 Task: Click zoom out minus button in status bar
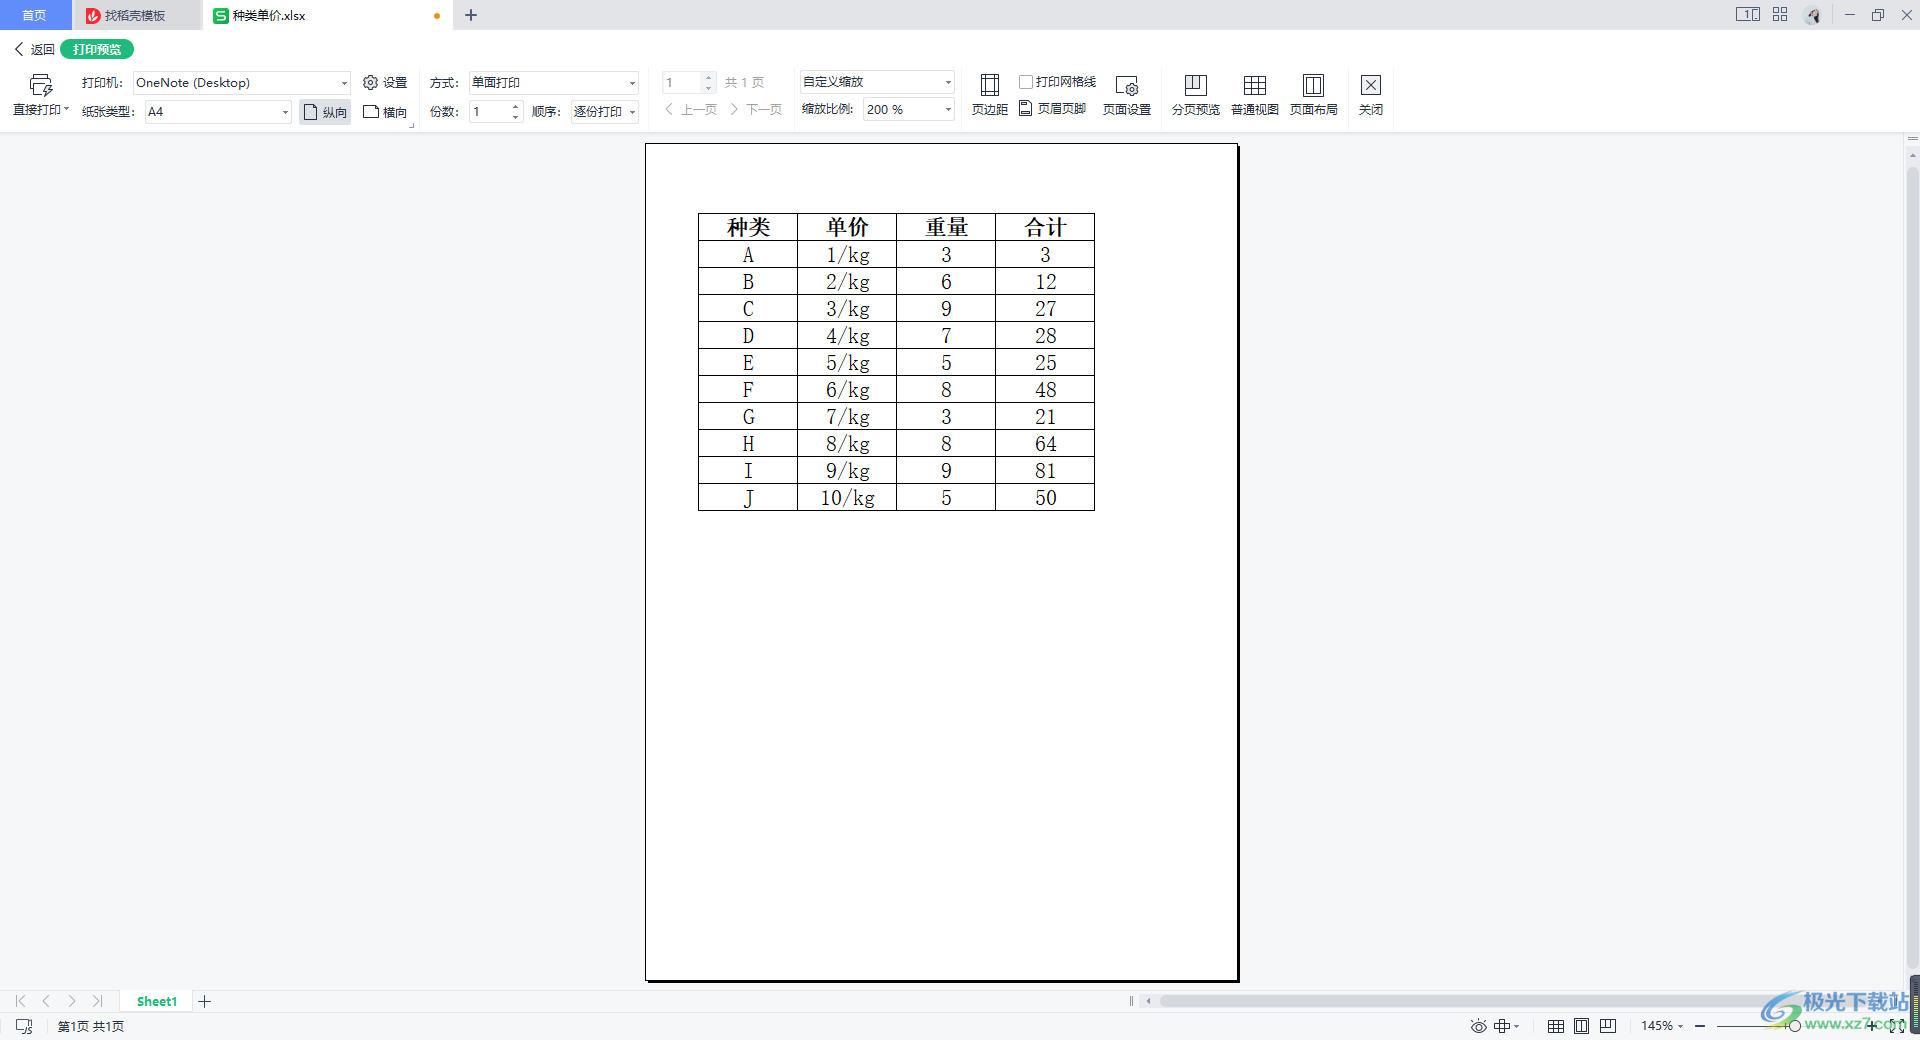click(1700, 1026)
